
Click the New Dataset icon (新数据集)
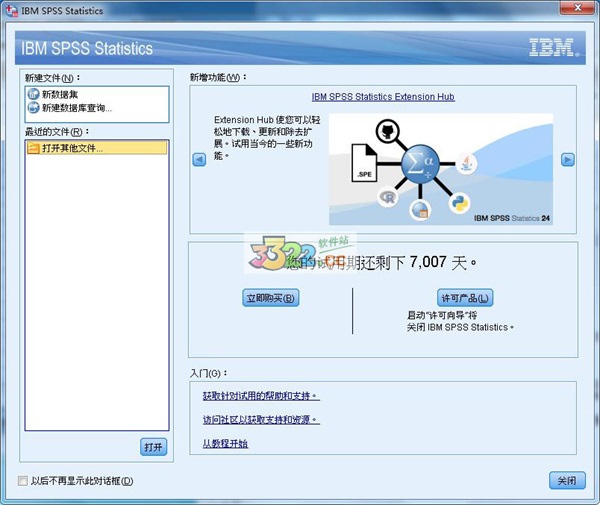click(33, 94)
